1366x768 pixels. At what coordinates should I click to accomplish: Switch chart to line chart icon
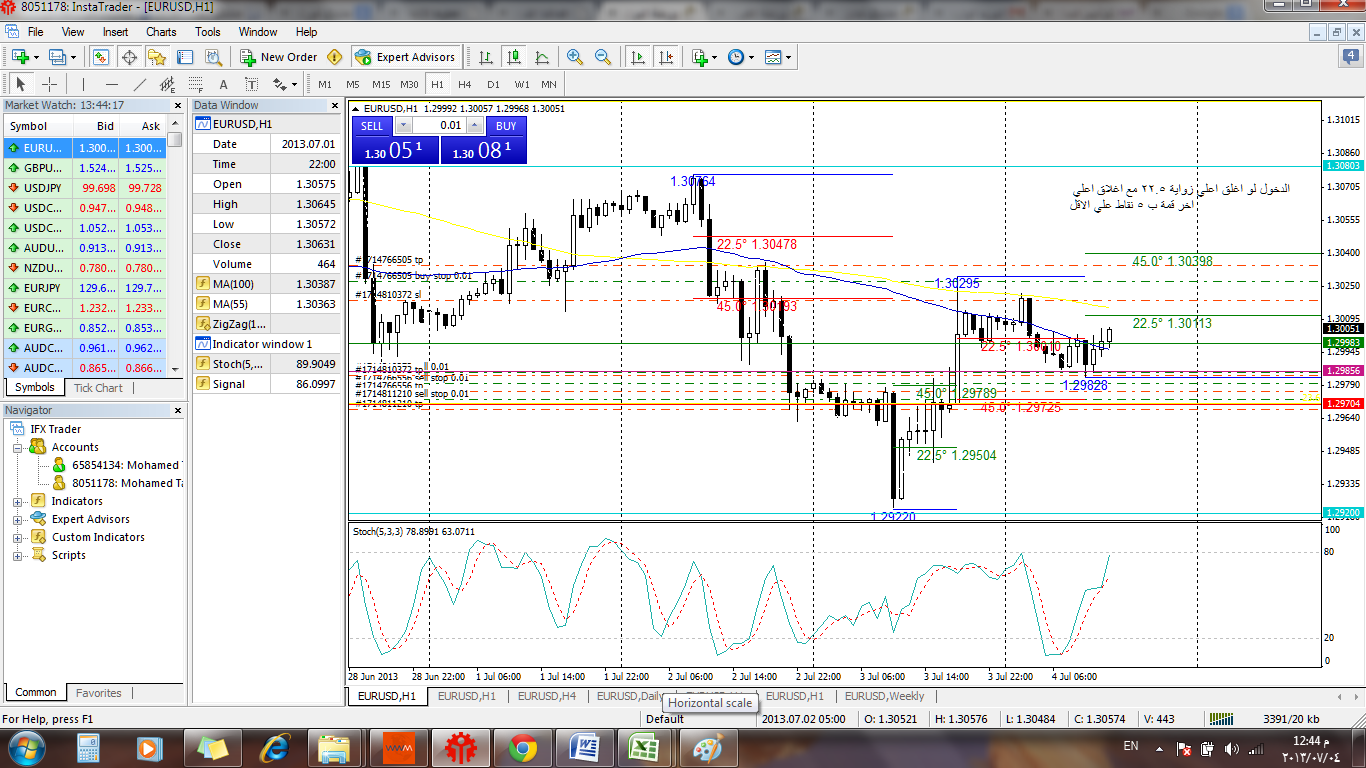coord(541,57)
